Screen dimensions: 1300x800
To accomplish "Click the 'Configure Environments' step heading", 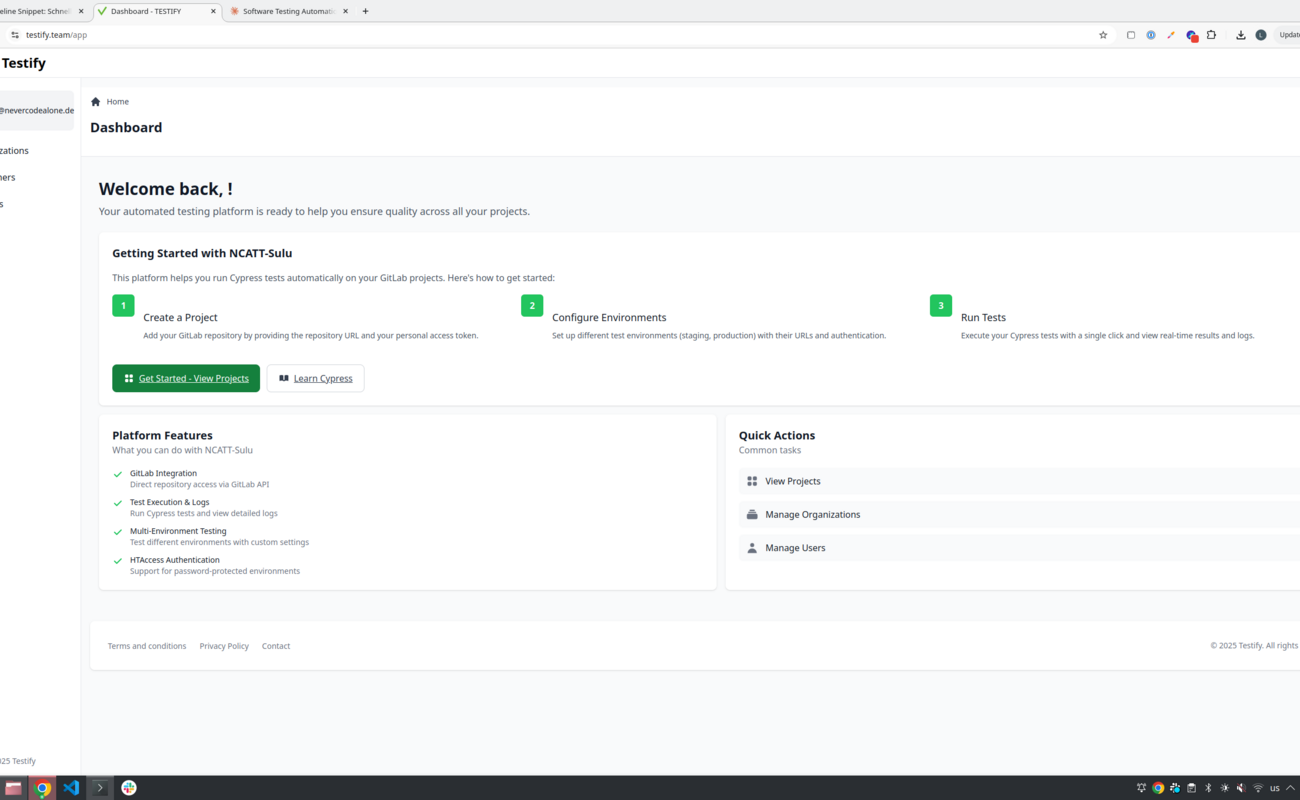I will pos(609,318).
